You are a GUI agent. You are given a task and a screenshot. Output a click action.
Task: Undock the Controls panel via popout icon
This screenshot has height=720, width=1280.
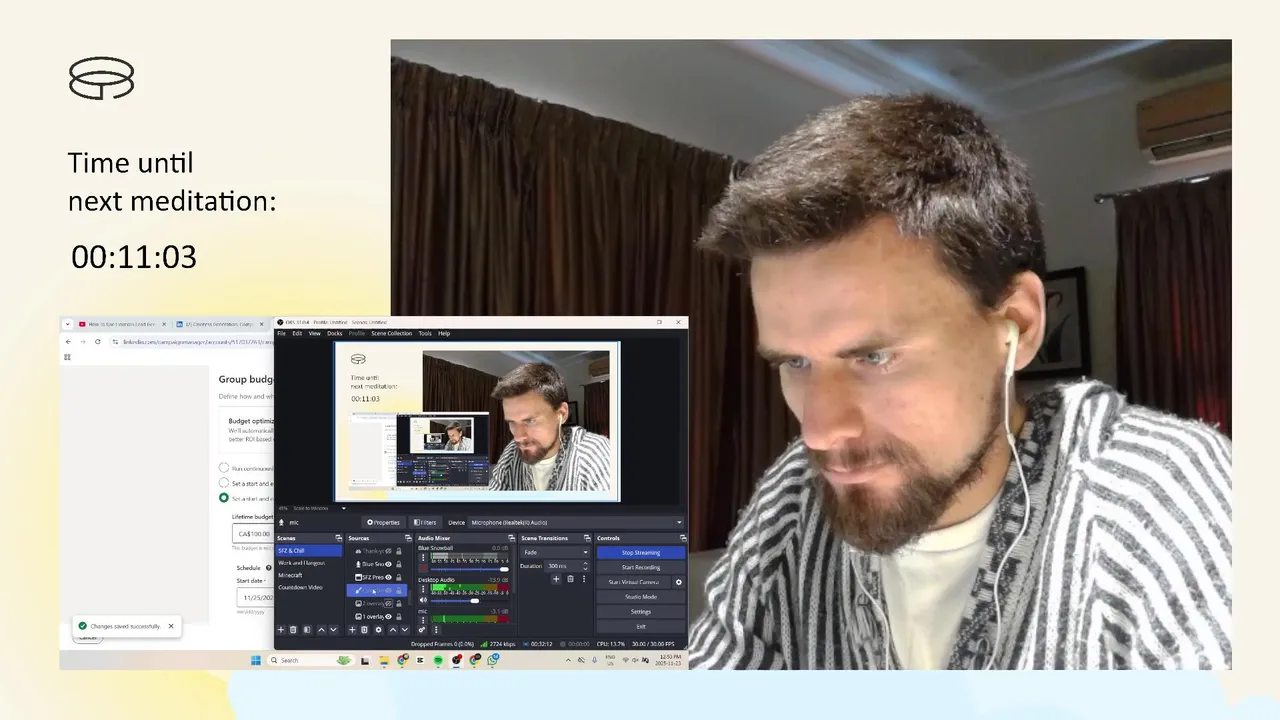[683, 538]
